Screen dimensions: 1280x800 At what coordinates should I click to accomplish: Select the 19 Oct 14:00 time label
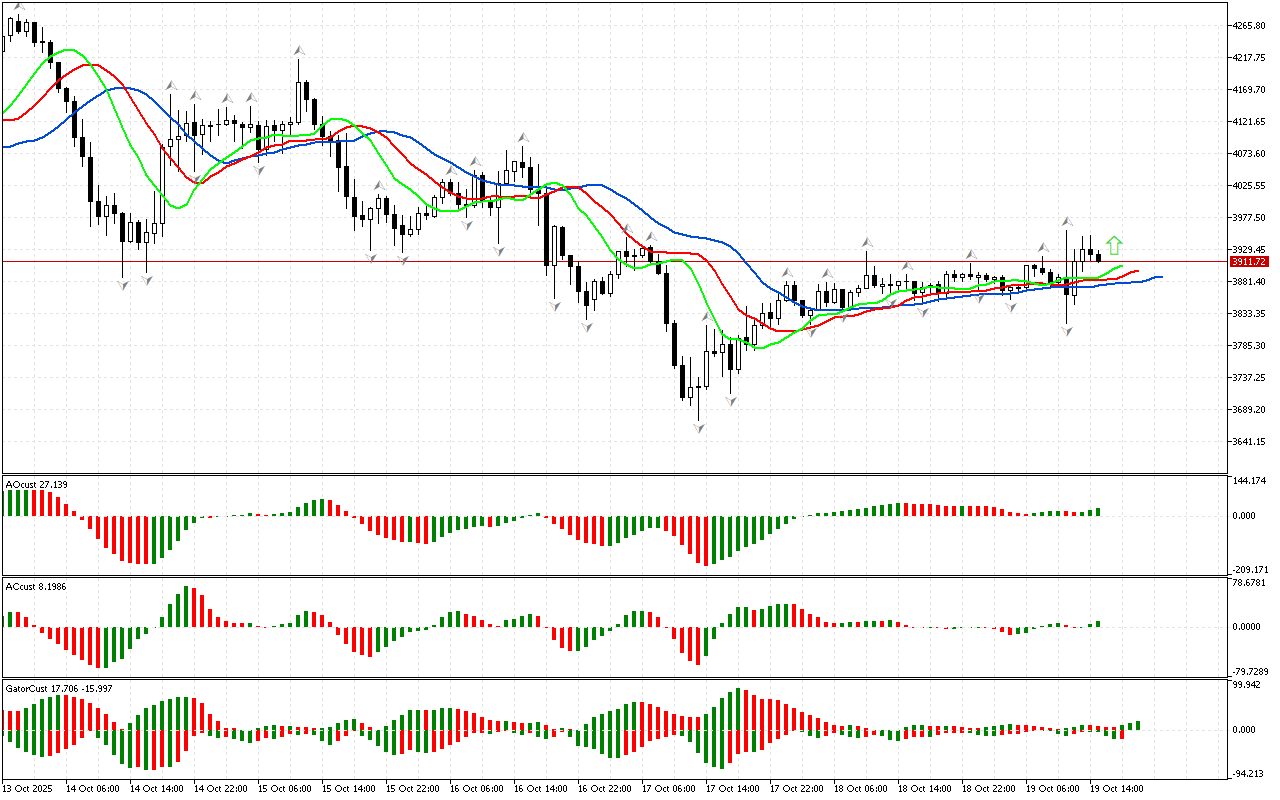coord(1115,788)
